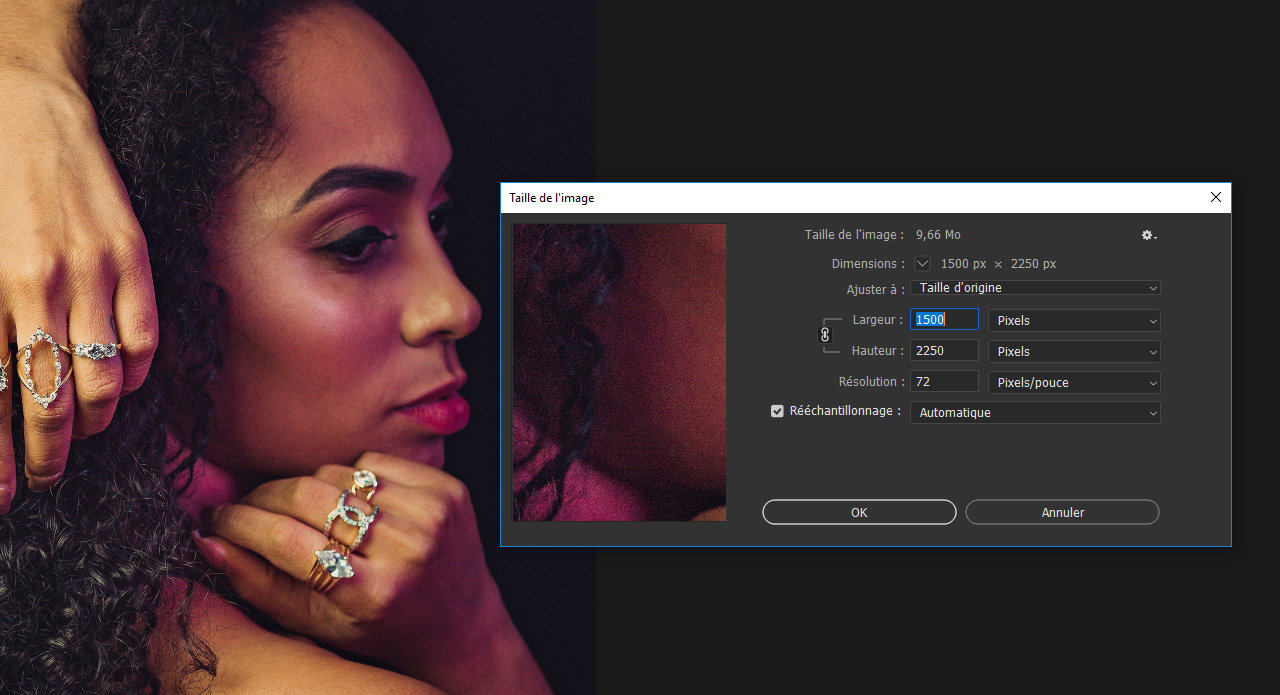Expand the Dimensions unit chevron
Viewport: 1280px width, 695px height.
click(922, 264)
